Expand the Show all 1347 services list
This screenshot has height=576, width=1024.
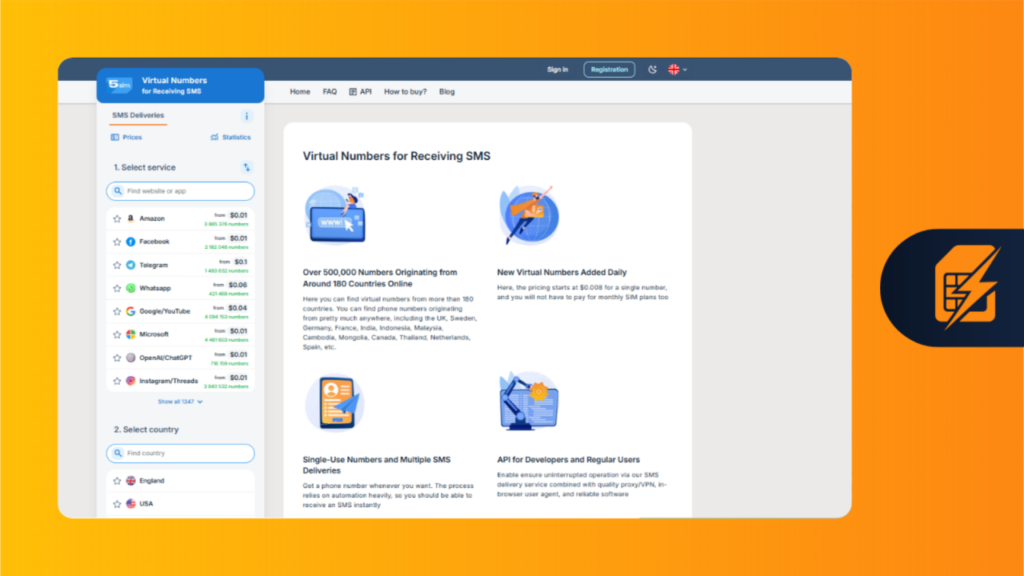(x=180, y=402)
